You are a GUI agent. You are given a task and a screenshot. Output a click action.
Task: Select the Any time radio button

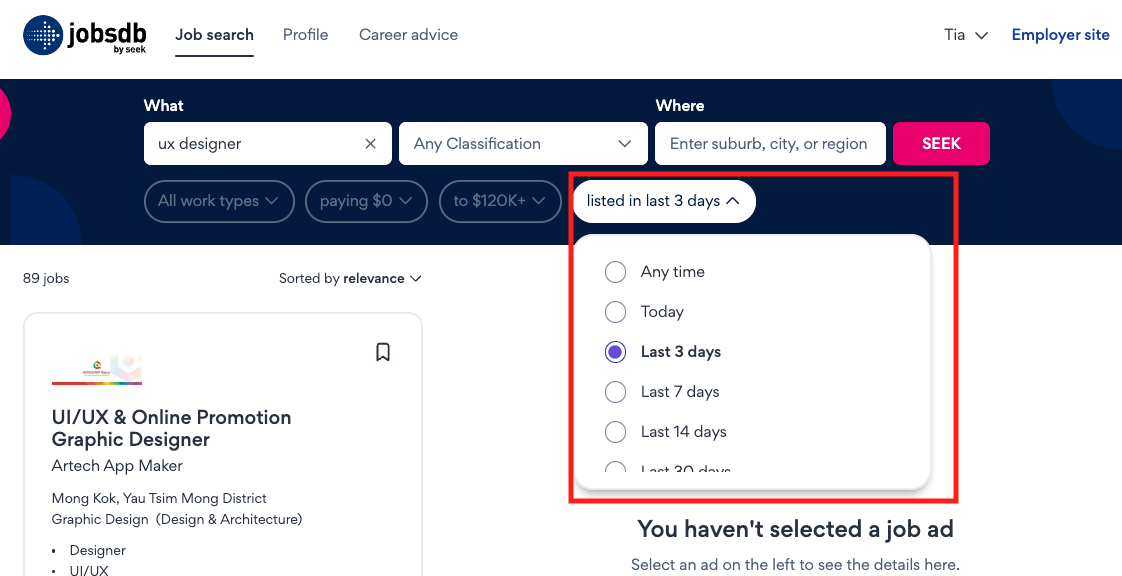pyautogui.click(x=615, y=272)
